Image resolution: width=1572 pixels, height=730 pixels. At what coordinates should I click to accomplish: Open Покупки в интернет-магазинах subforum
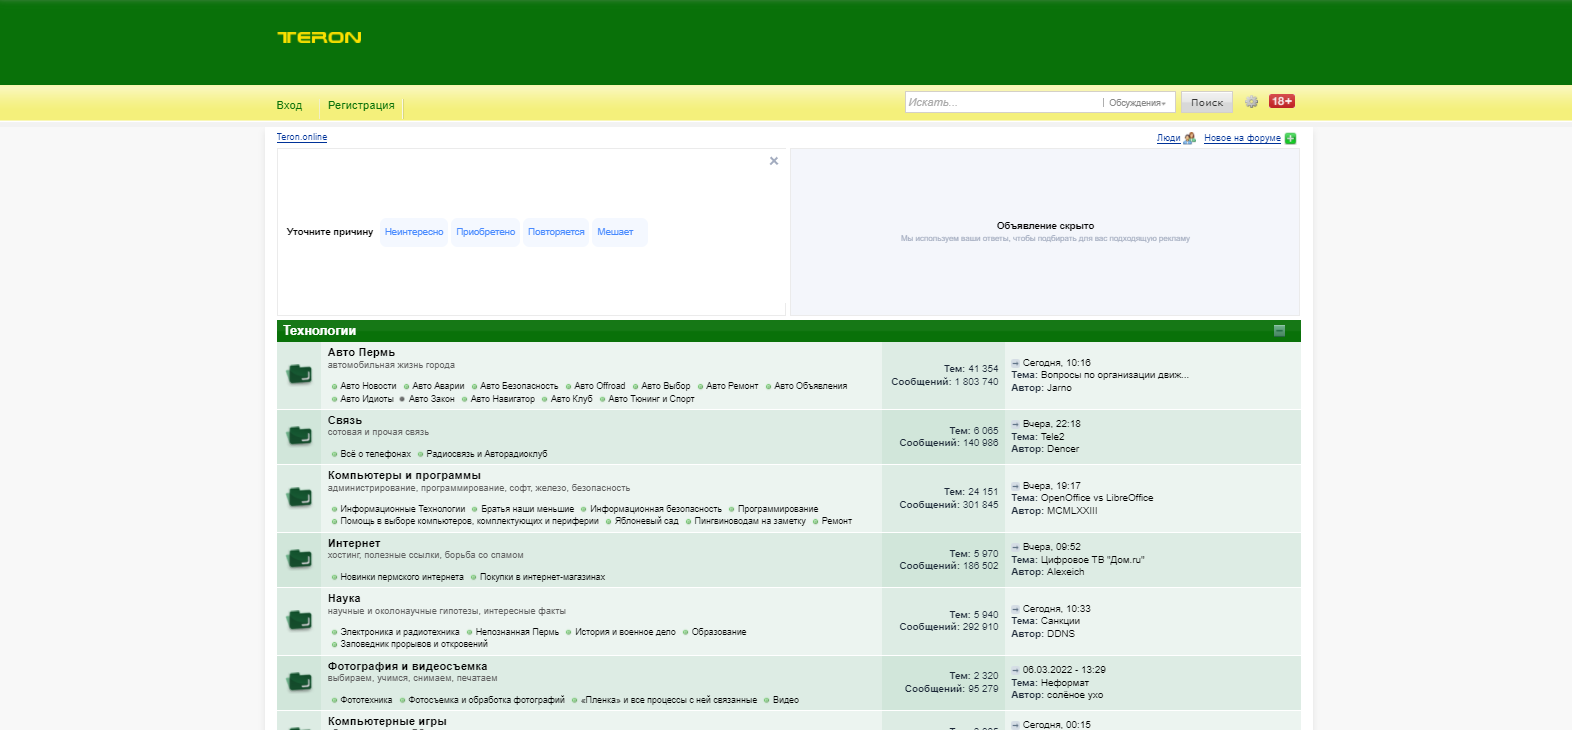(x=542, y=577)
